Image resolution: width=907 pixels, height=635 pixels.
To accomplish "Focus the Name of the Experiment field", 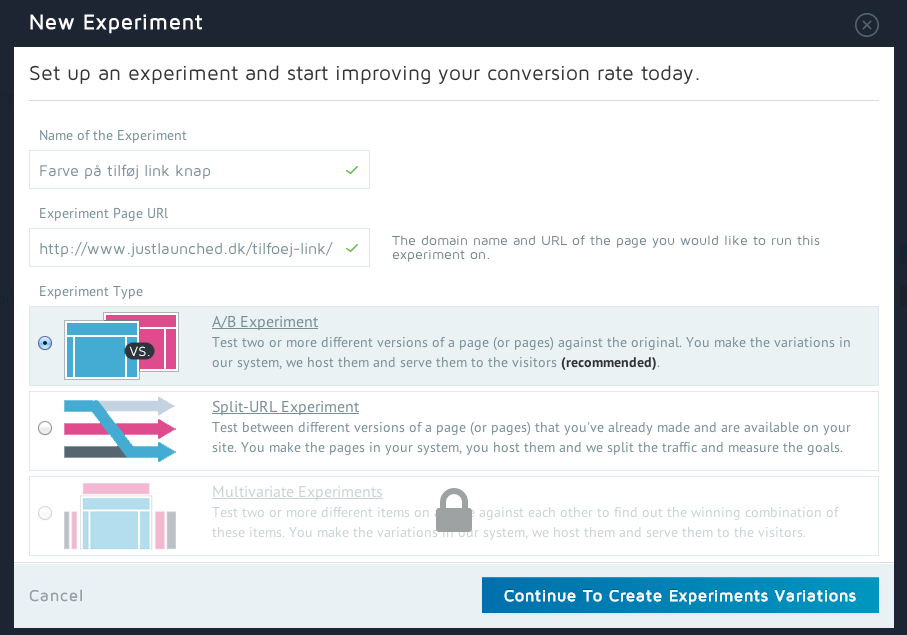I will click(185, 170).
